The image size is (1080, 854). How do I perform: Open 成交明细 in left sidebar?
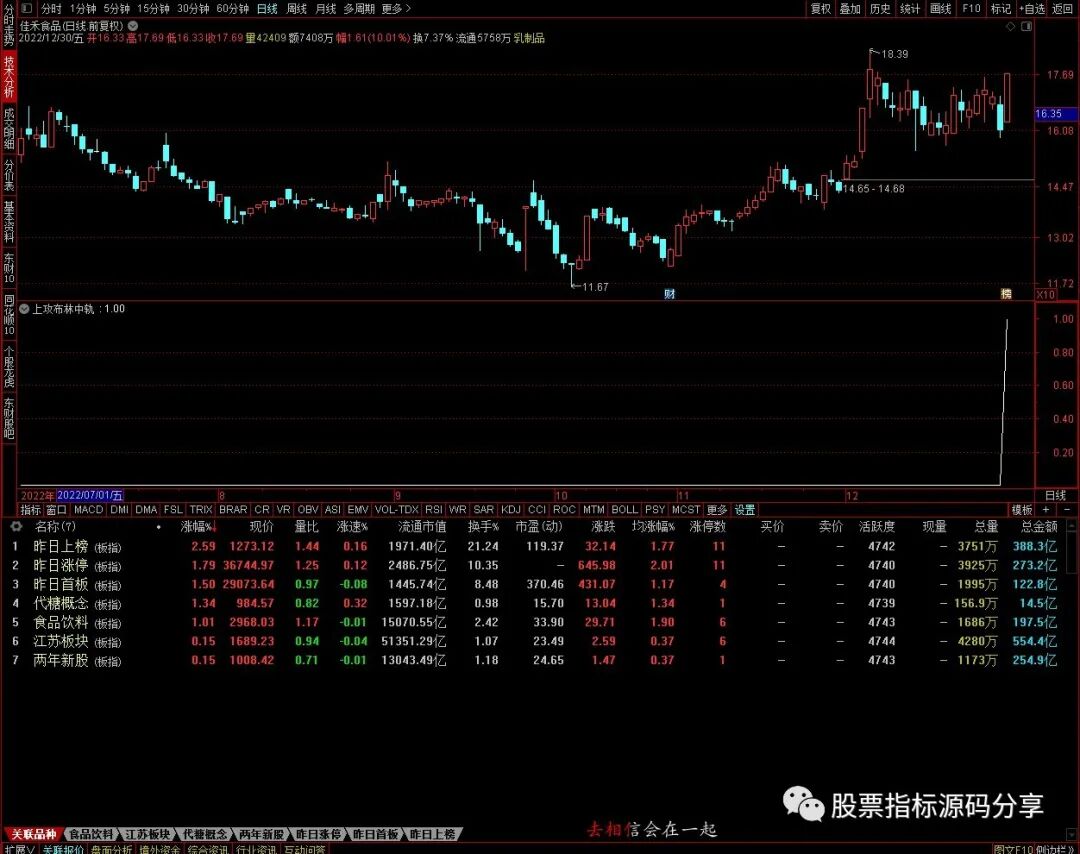pyautogui.click(x=9, y=128)
